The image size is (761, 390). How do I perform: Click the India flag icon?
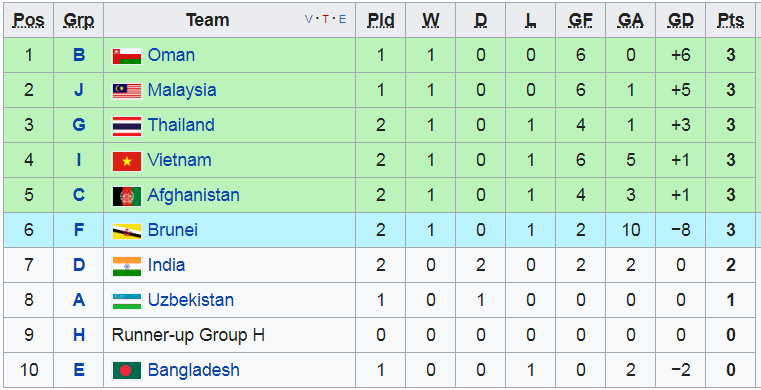(x=127, y=266)
